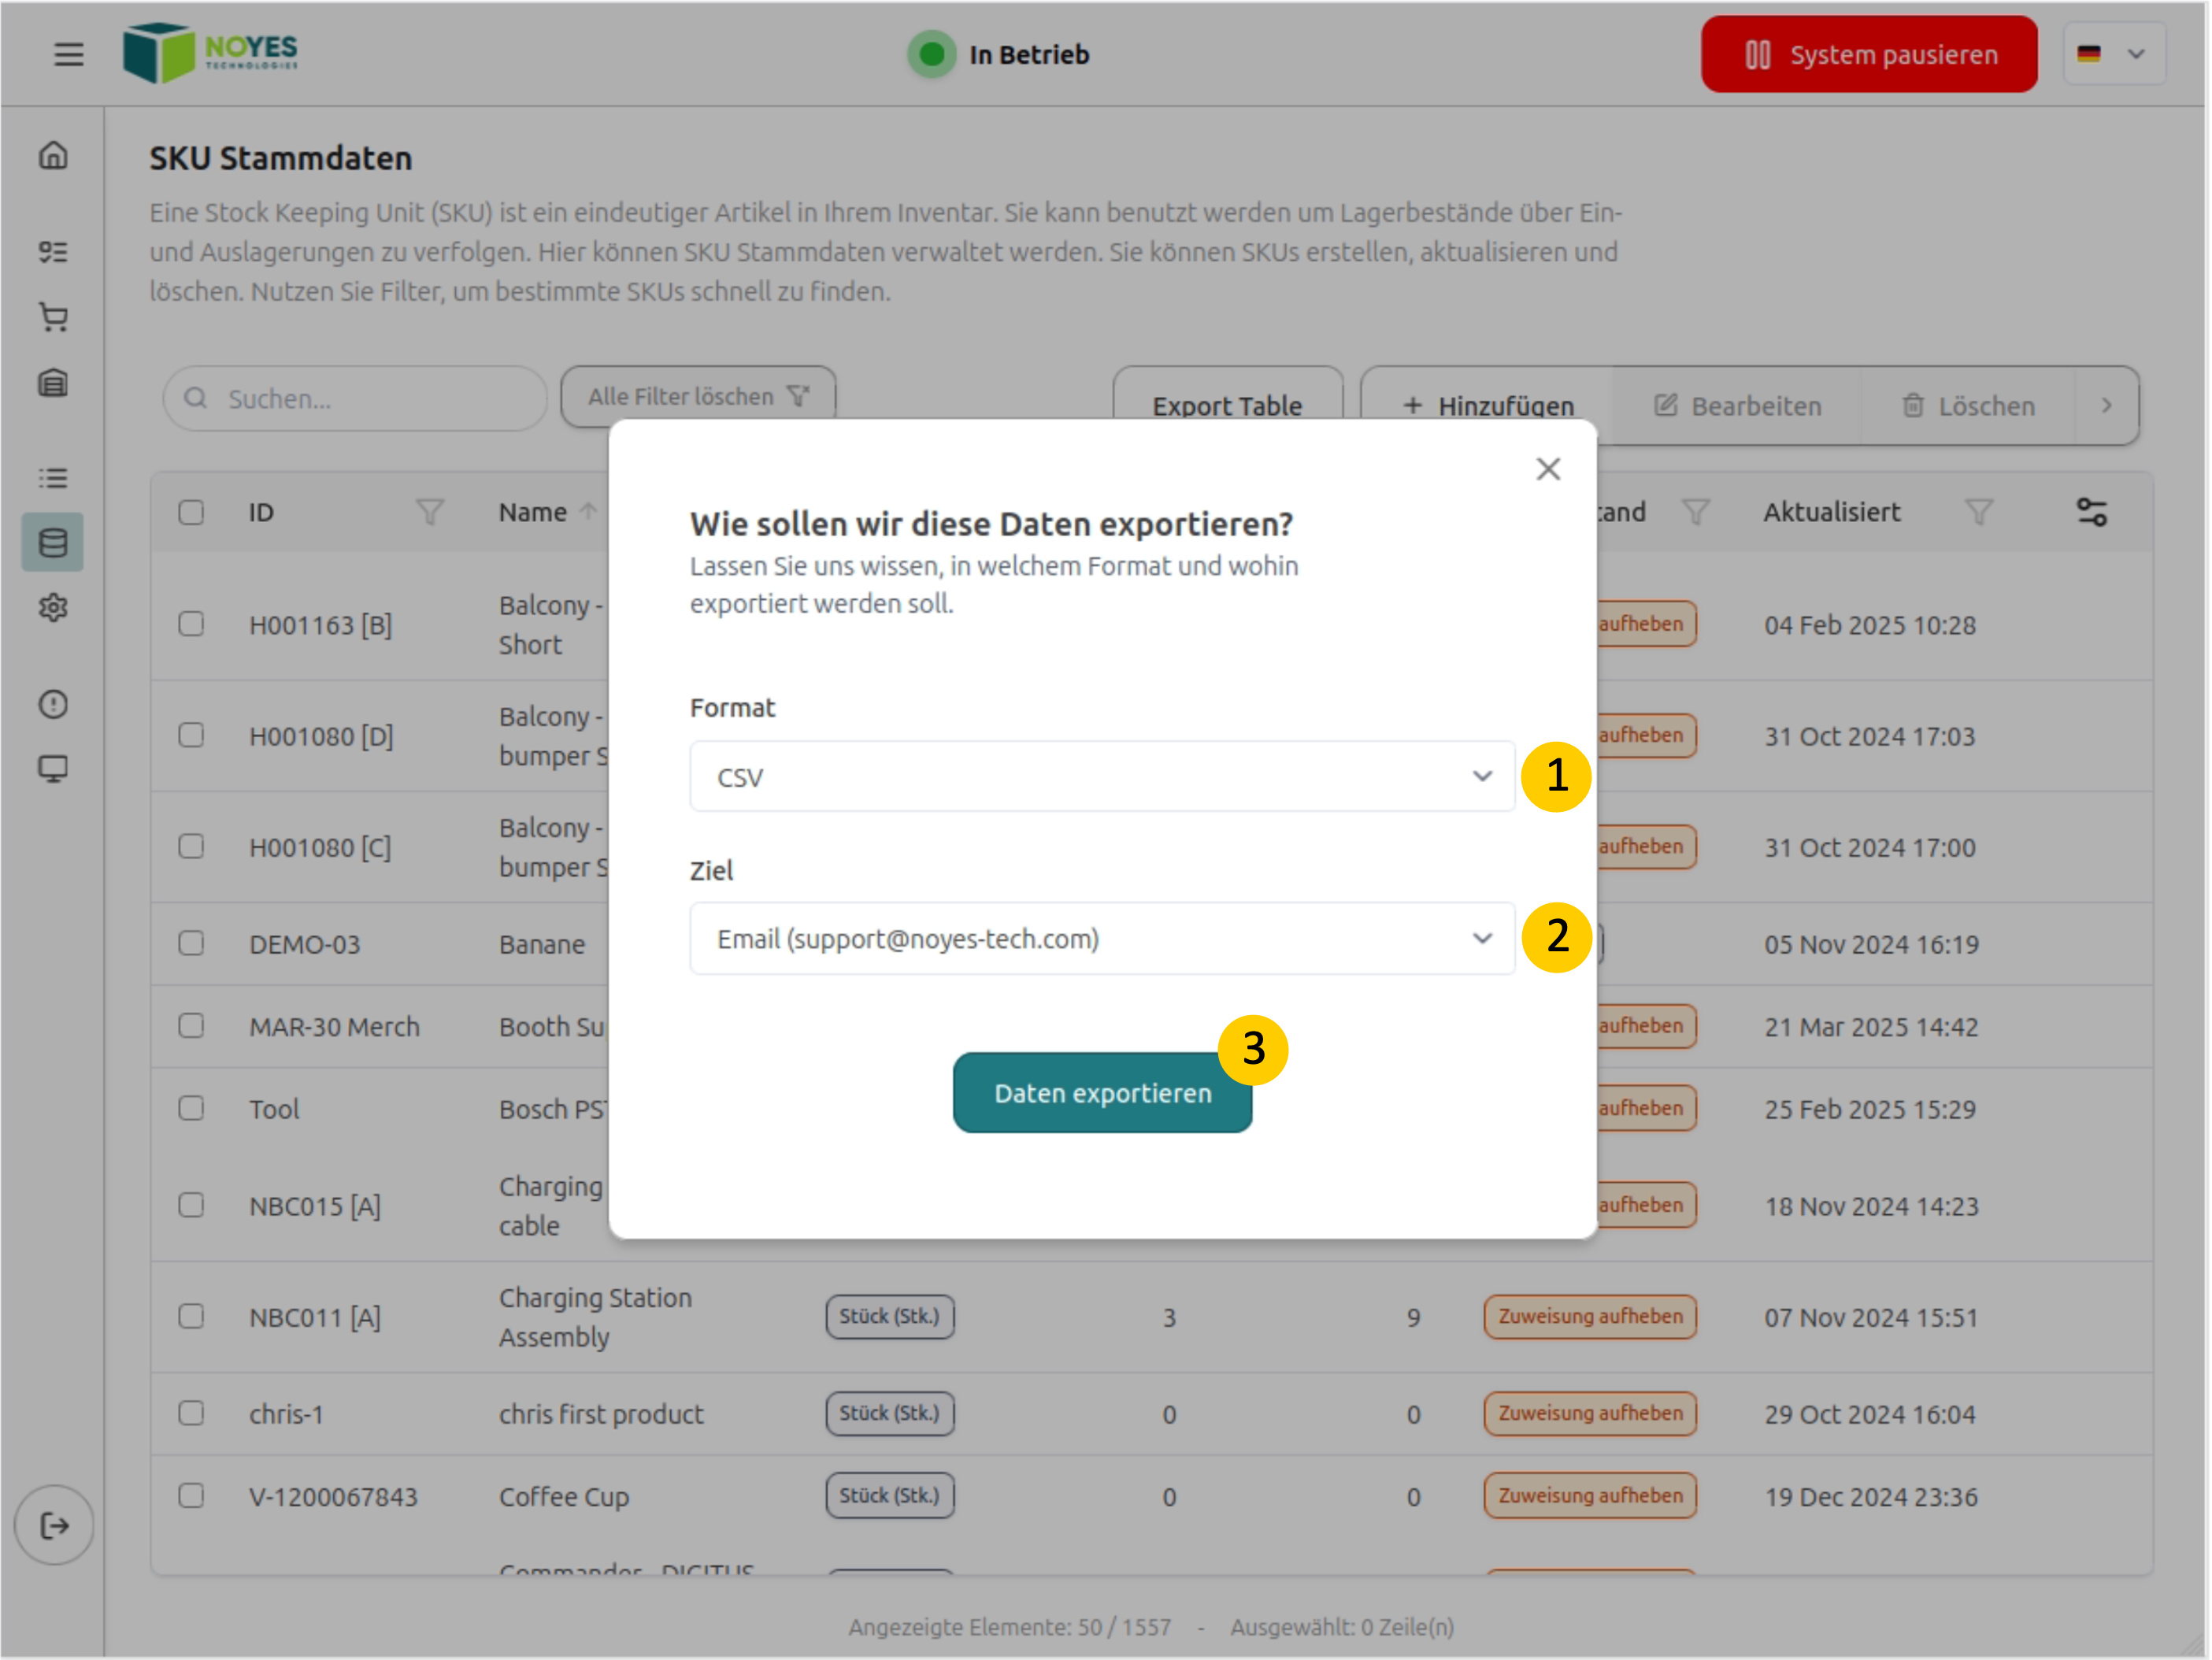Tick the chris-1 row checkbox
Image resolution: width=2212 pixels, height=1660 pixels.
pyautogui.click(x=191, y=1413)
